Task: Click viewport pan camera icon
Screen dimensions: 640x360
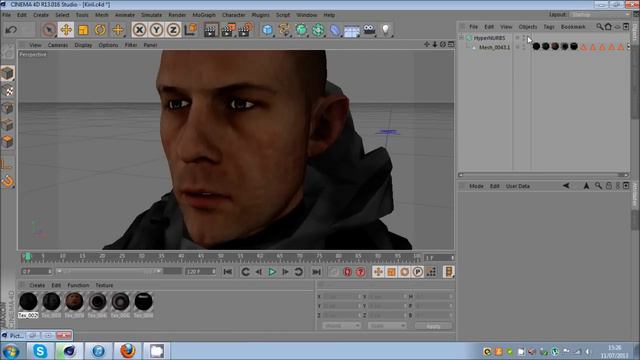Action: 427,44
